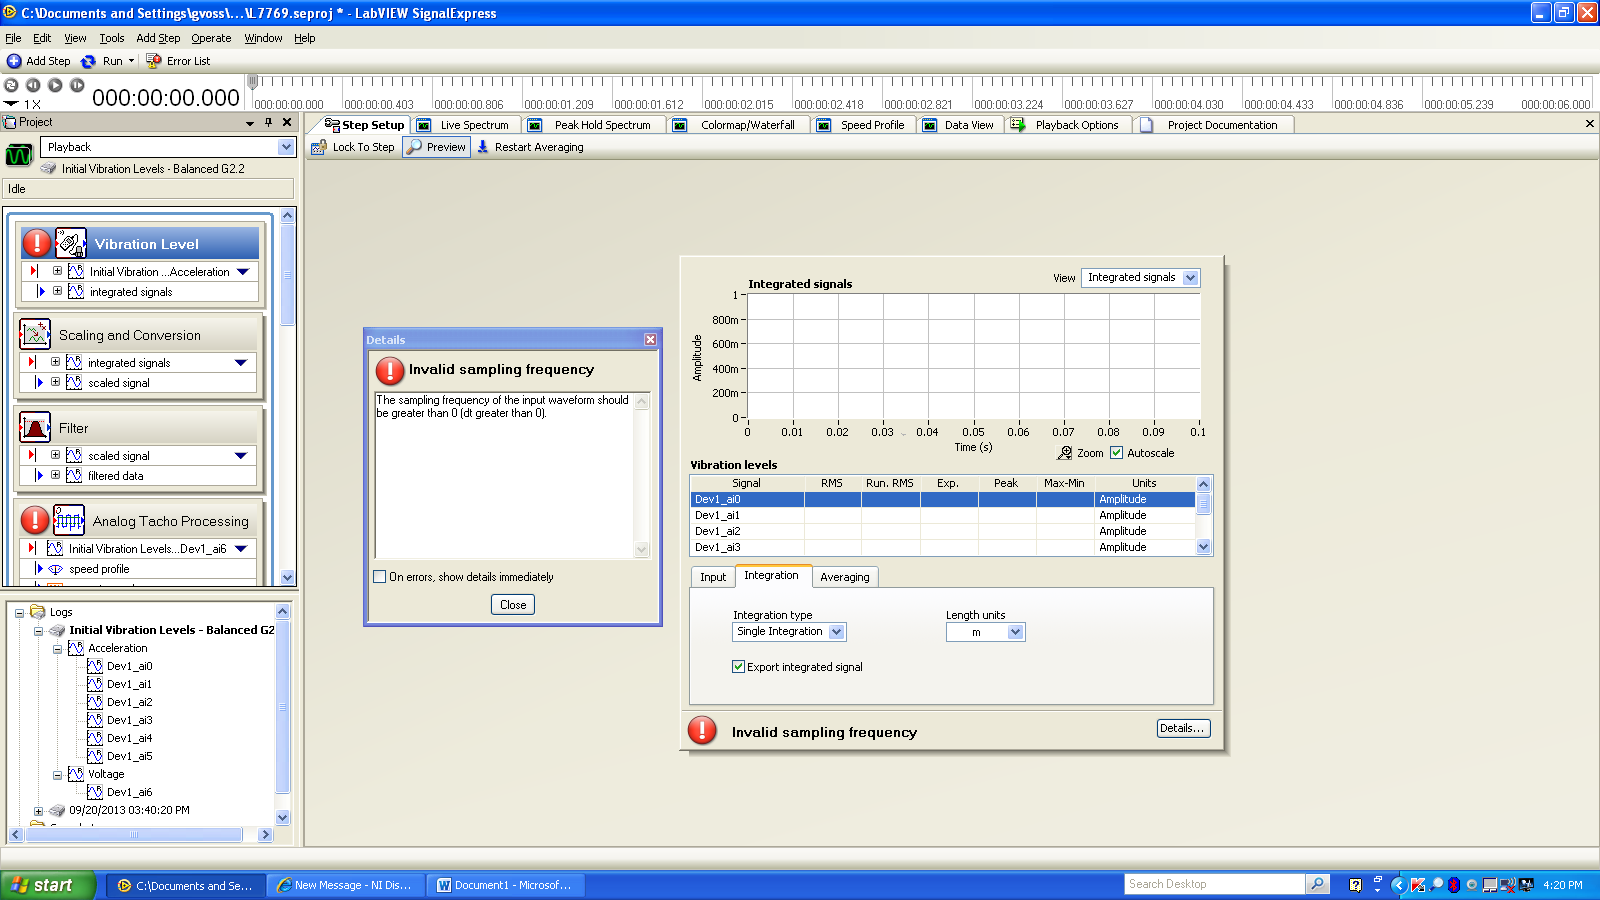Switch to the Live Spectrum tab
This screenshot has height=900, width=1600.
467,125
